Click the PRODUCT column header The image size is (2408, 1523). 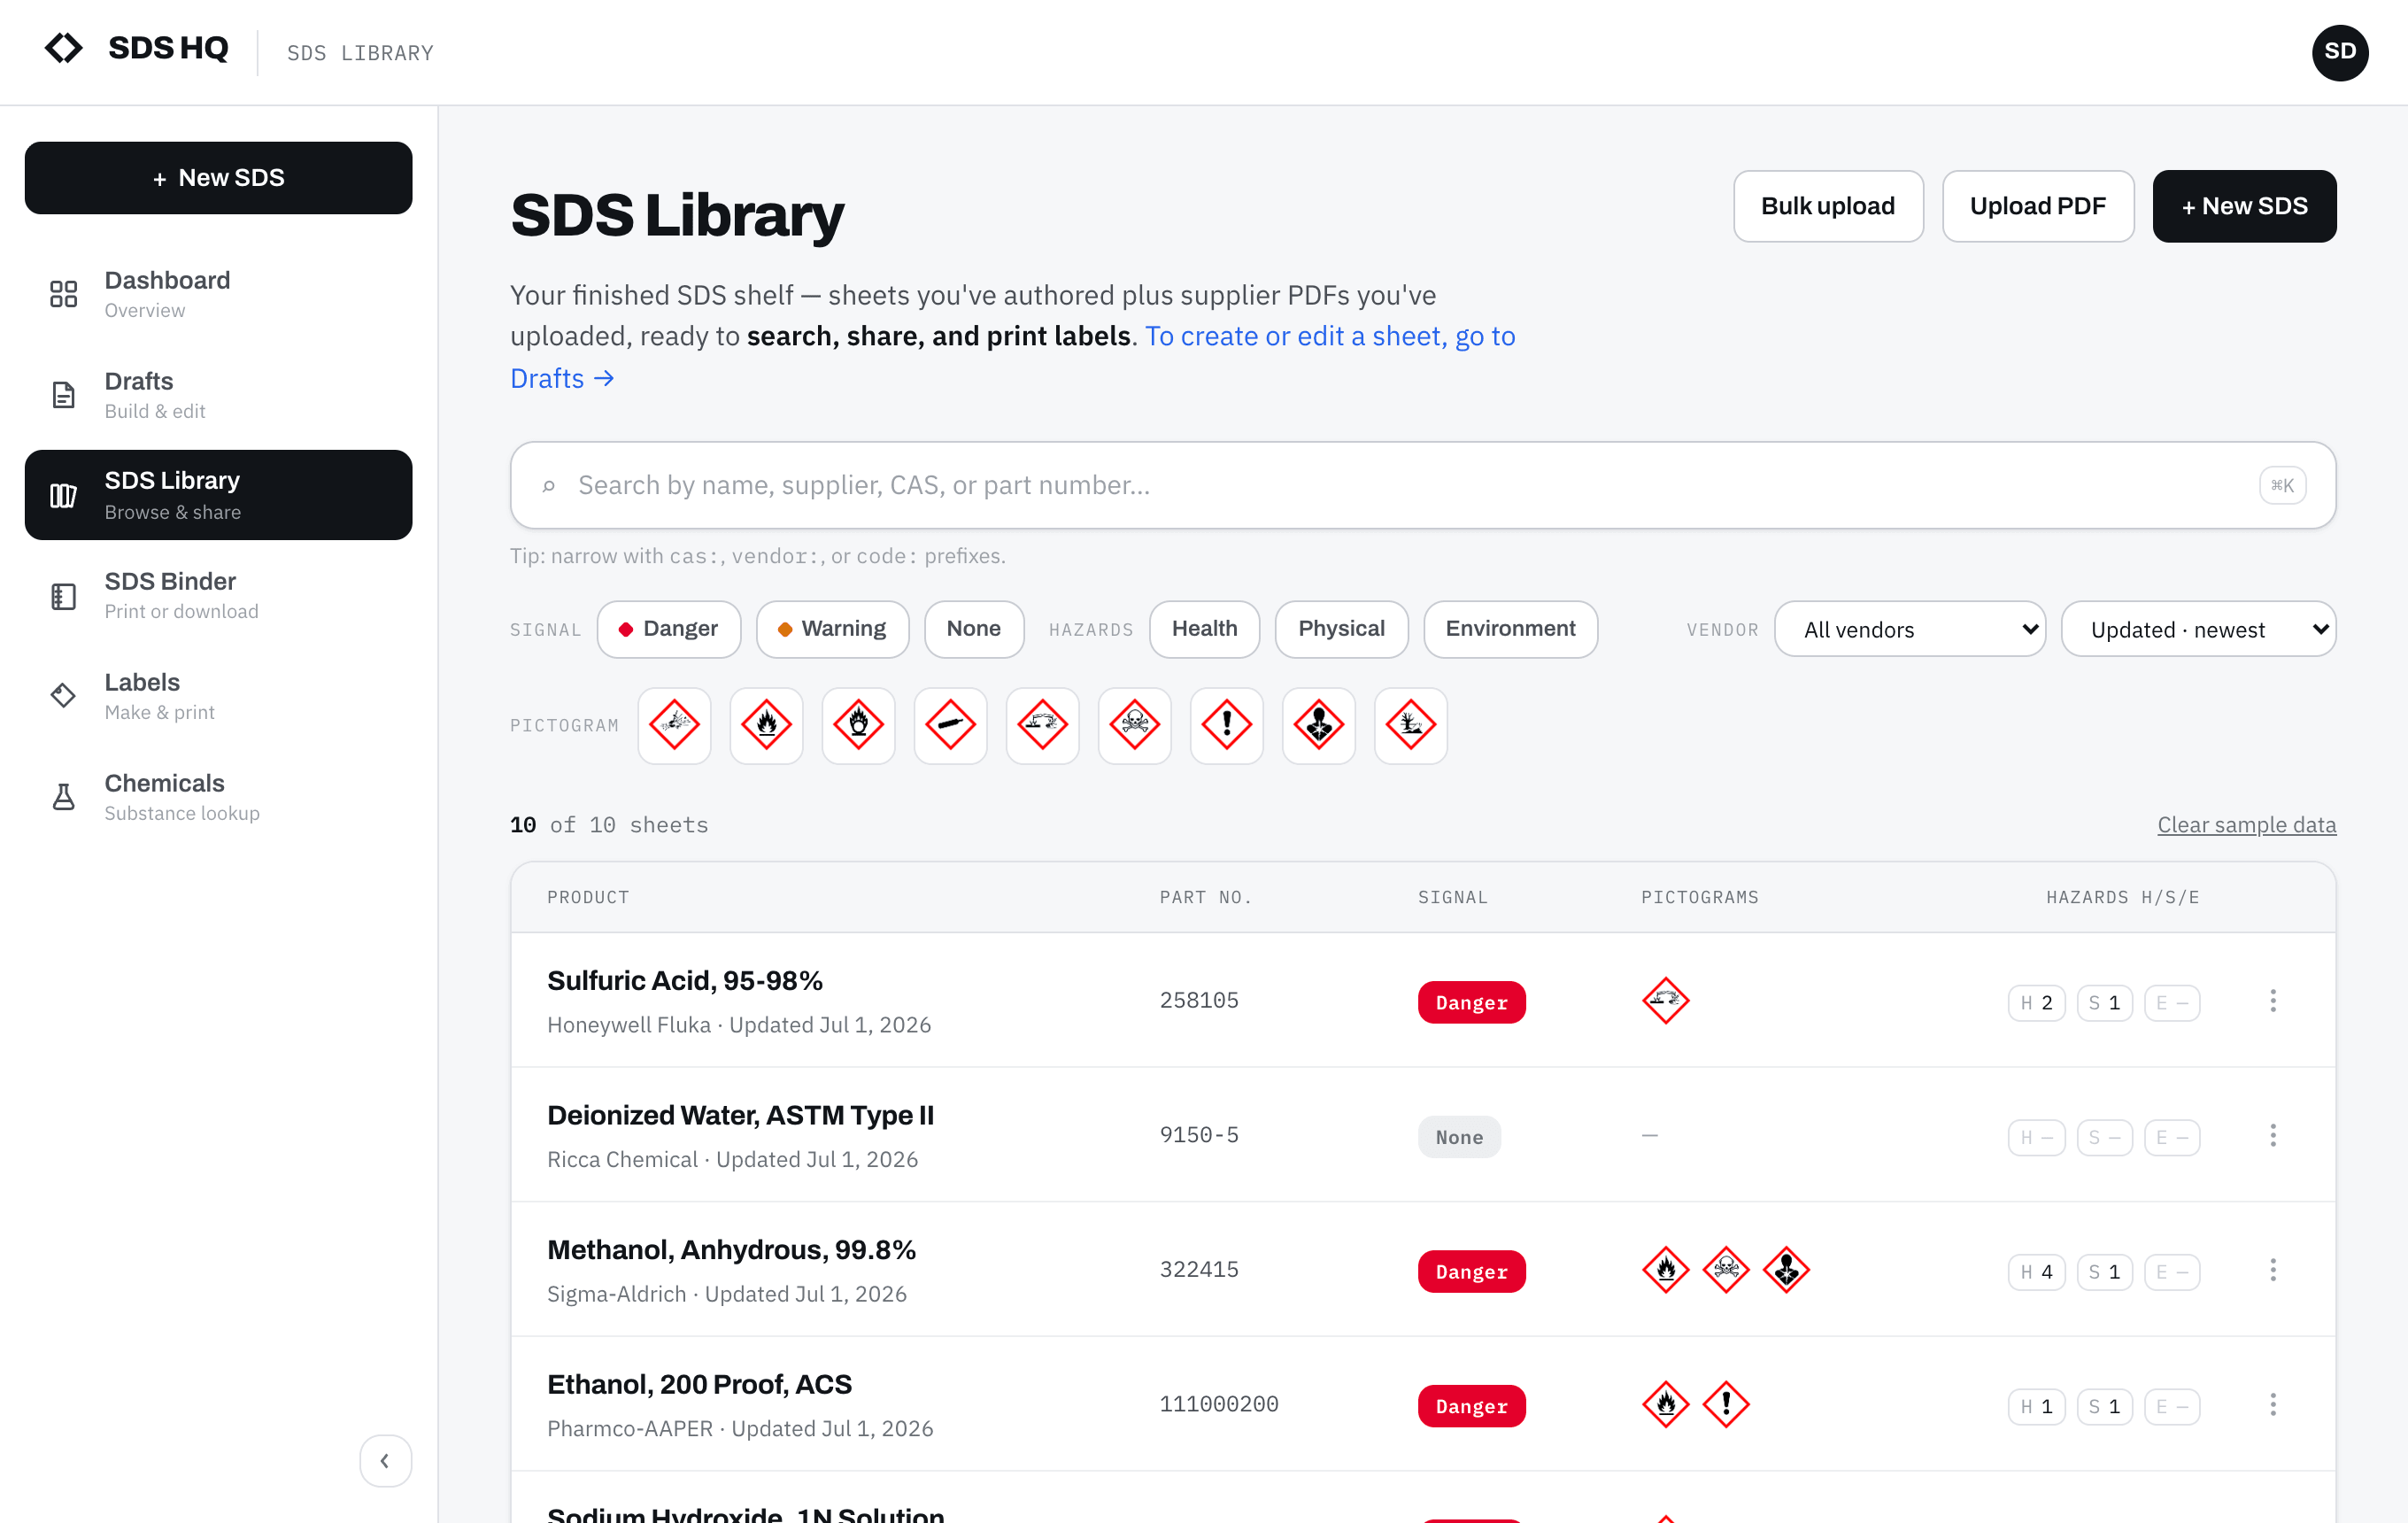pyautogui.click(x=588, y=898)
